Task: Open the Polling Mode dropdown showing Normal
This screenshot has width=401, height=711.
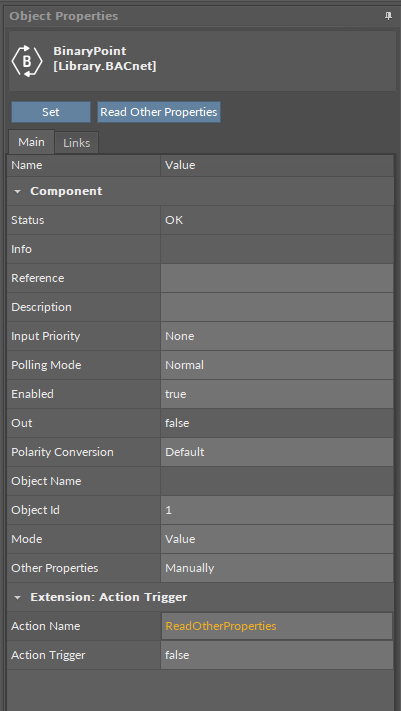Action: coord(277,365)
